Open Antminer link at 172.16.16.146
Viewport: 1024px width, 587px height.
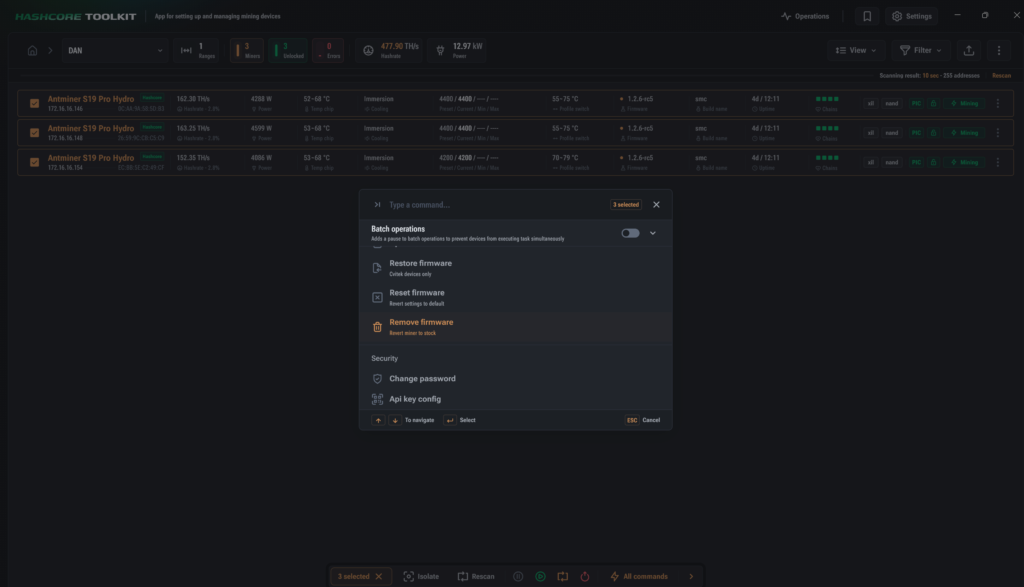(x=91, y=99)
